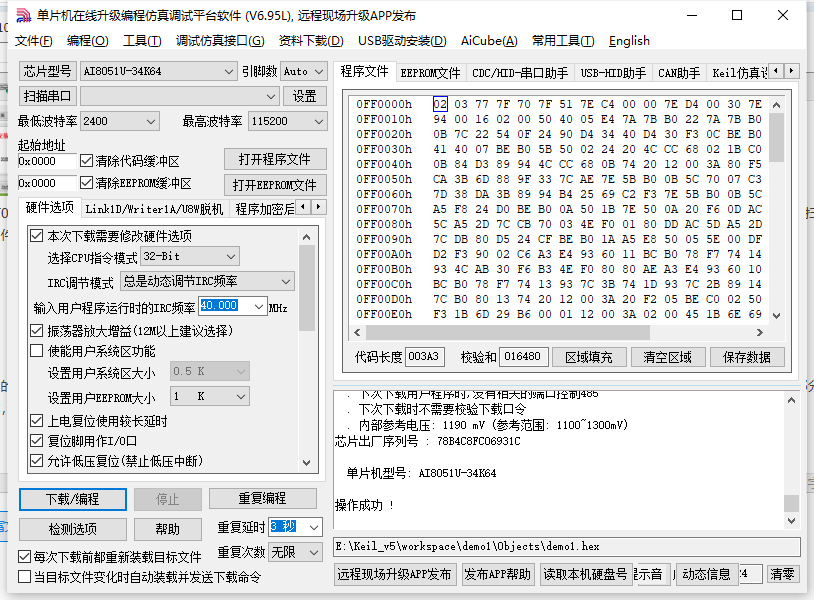Image resolution: width=814 pixels, height=600 pixels.
Task: Click the app logo icon in title bar
Action: pos(23,16)
